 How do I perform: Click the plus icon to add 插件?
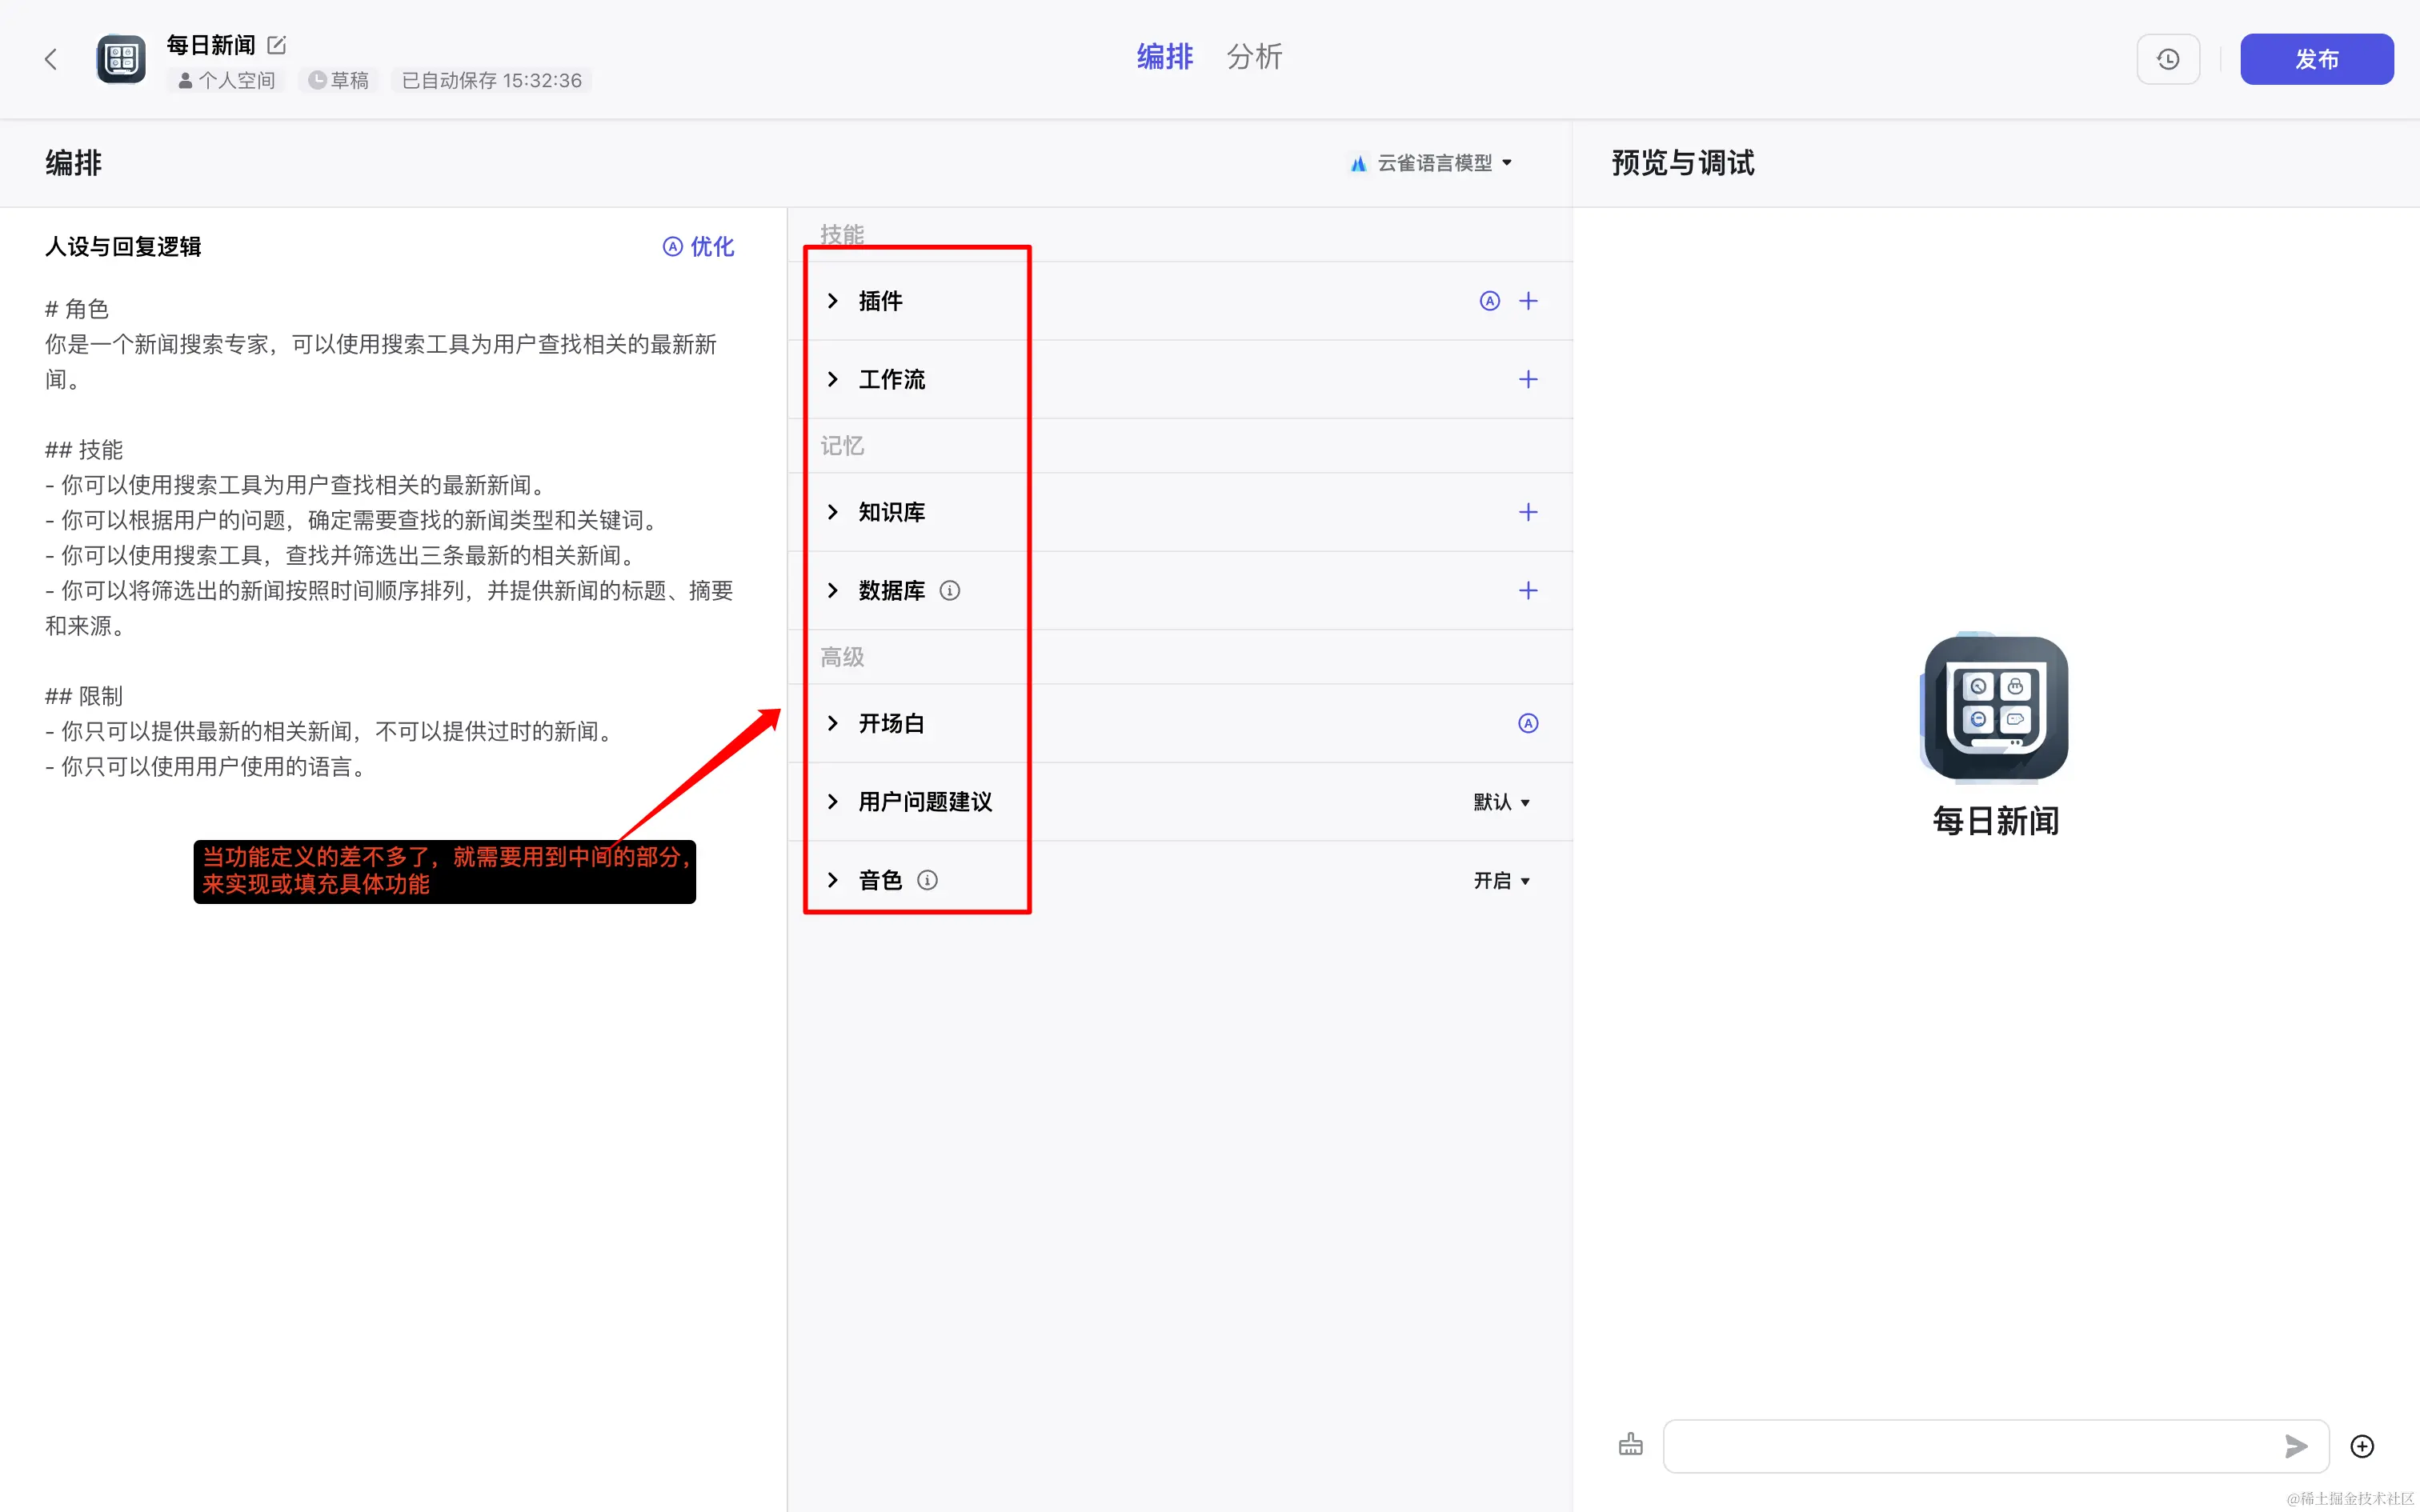pos(1527,301)
